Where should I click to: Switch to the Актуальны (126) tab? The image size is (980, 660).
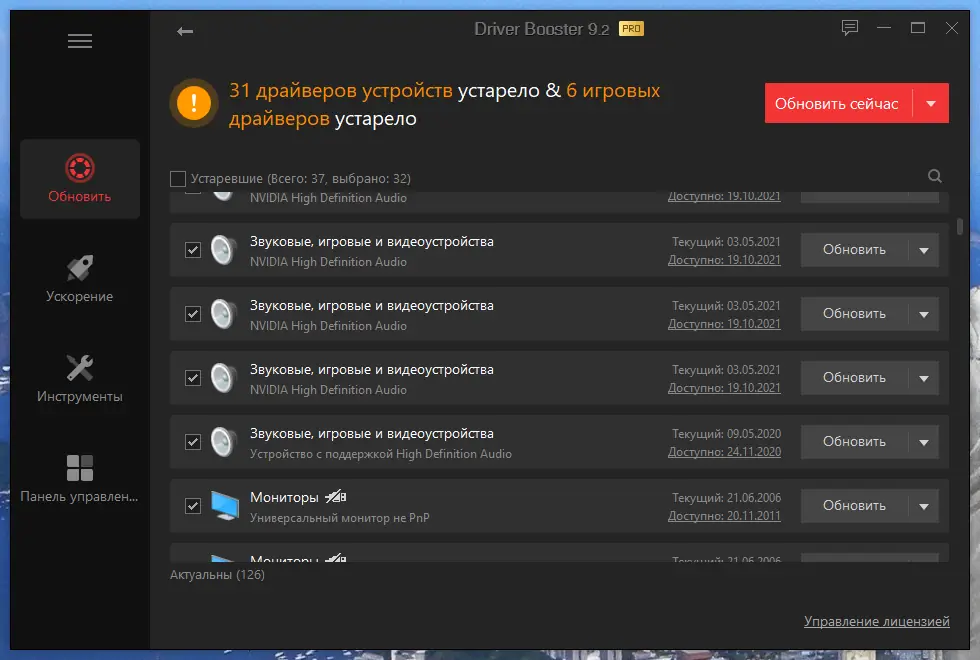(215, 575)
